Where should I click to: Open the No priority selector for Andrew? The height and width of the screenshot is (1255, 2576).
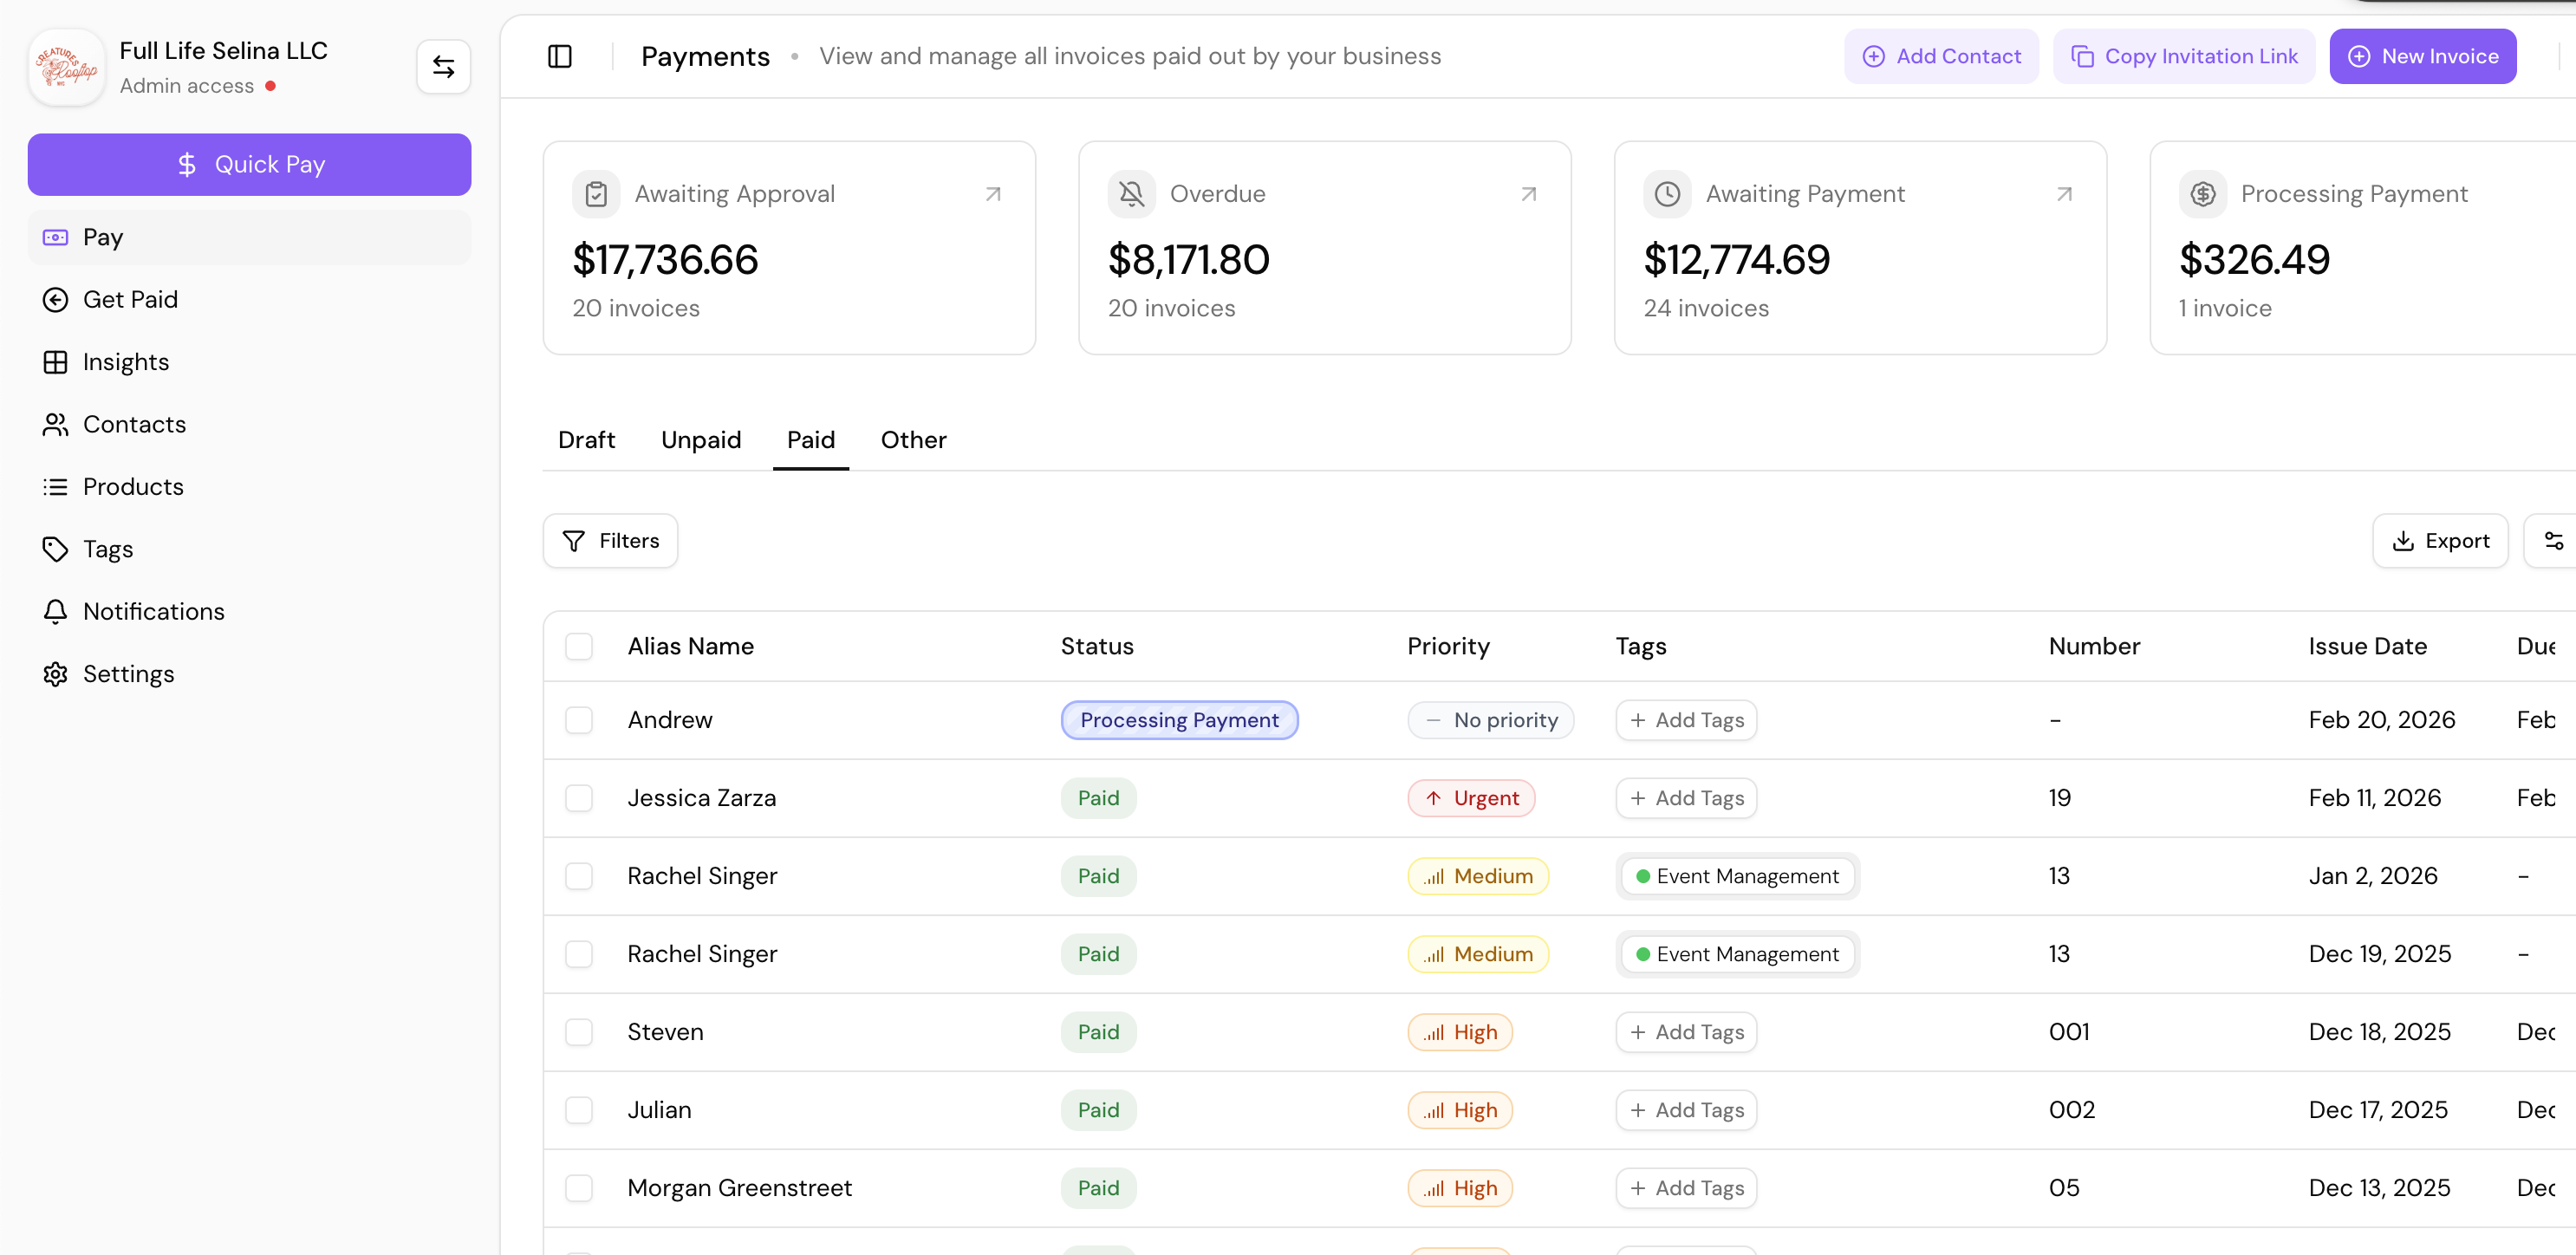1490,720
